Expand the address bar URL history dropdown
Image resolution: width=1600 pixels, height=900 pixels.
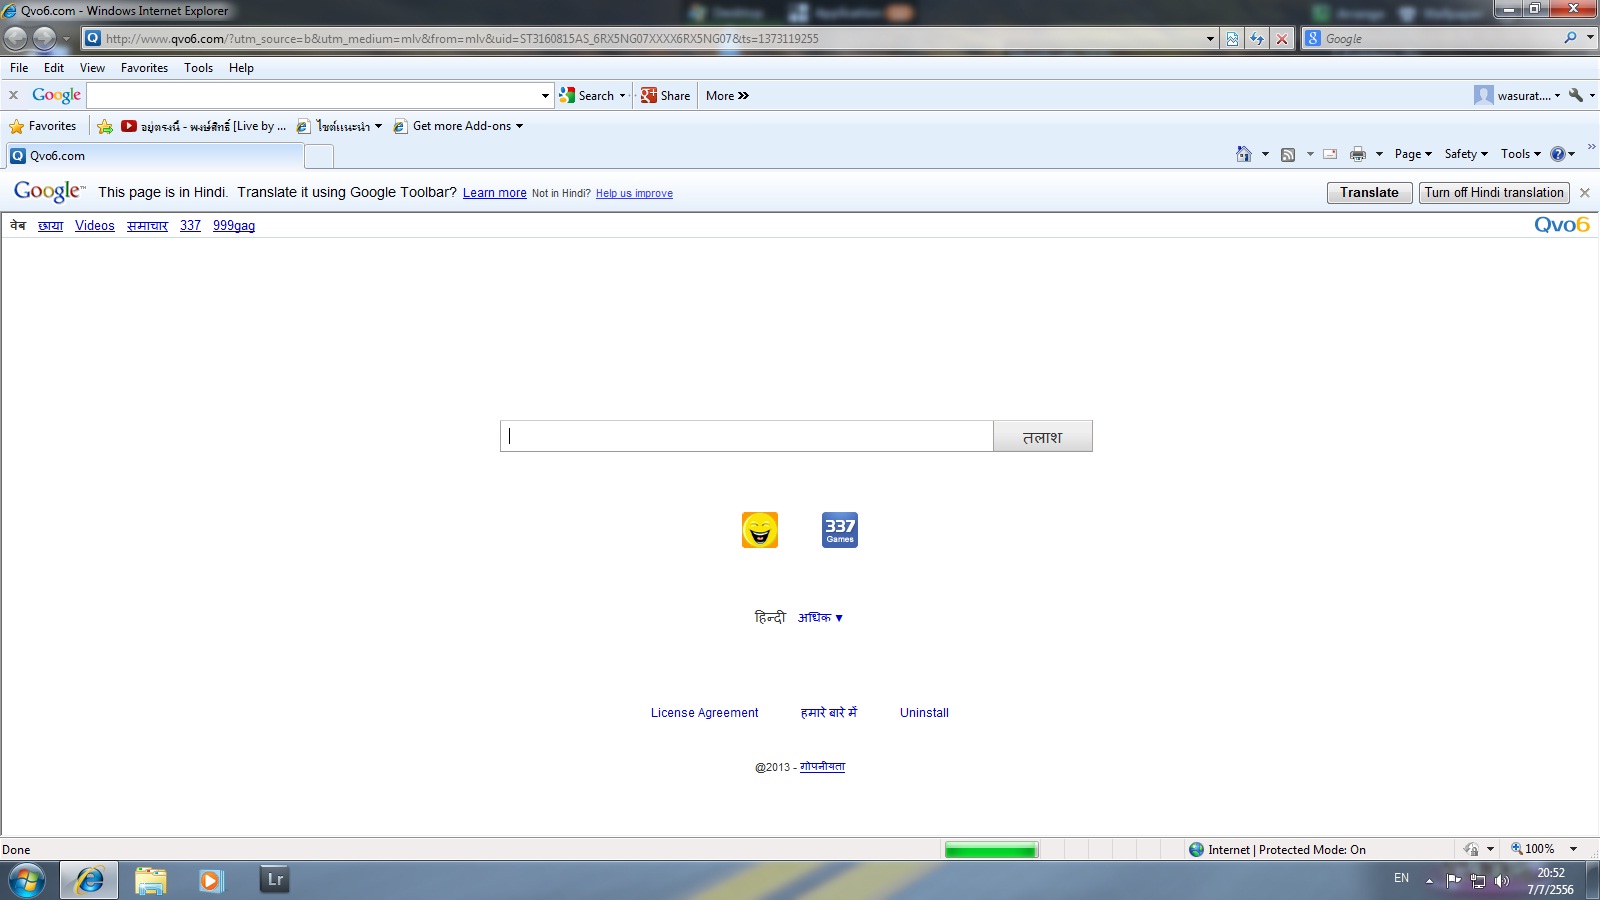1210,39
